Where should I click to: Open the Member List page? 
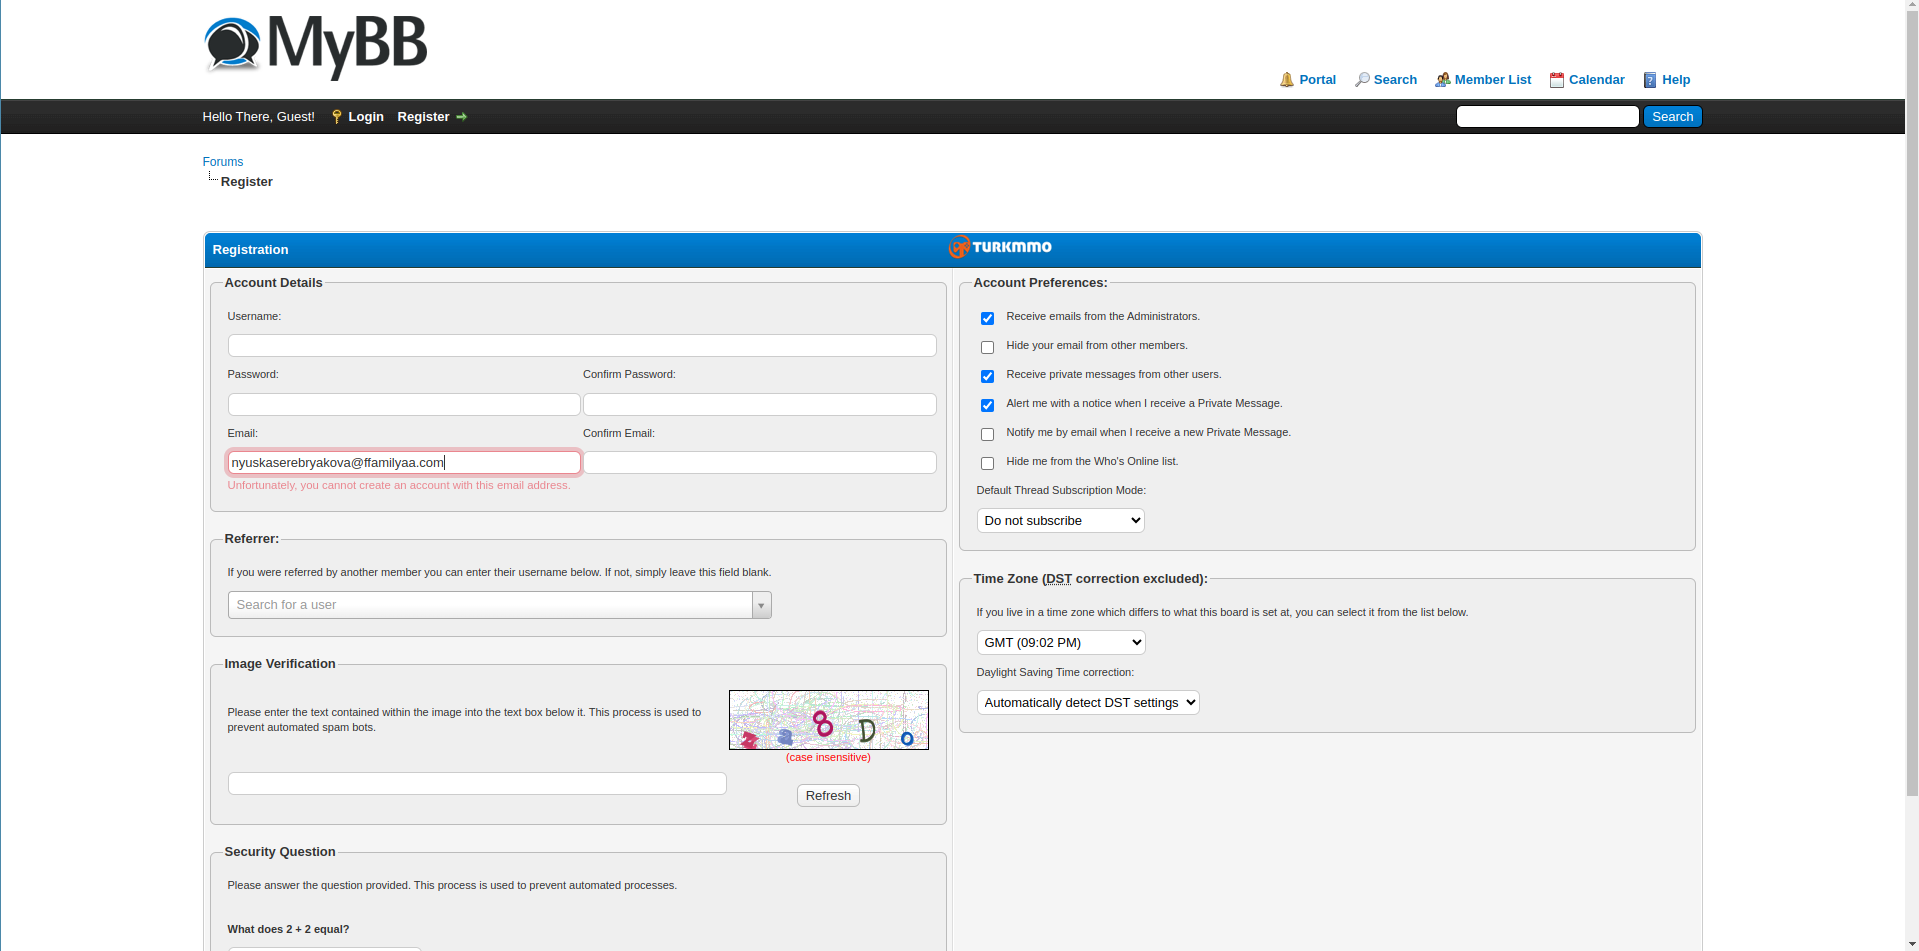pos(1492,80)
